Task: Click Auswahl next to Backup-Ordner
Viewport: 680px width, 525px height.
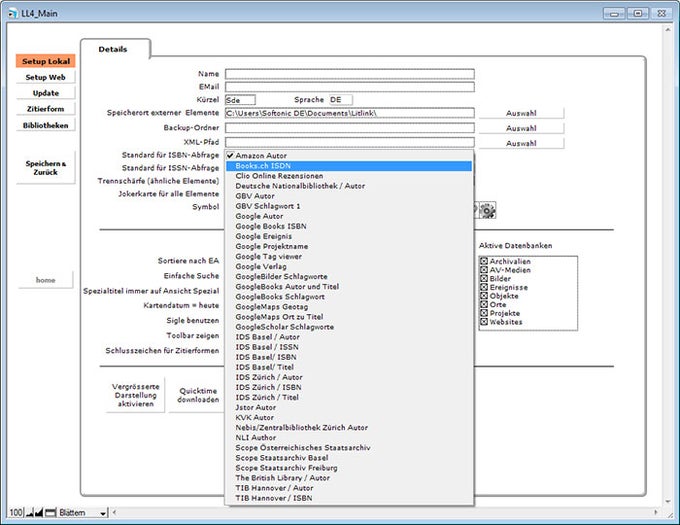Action: (x=521, y=128)
